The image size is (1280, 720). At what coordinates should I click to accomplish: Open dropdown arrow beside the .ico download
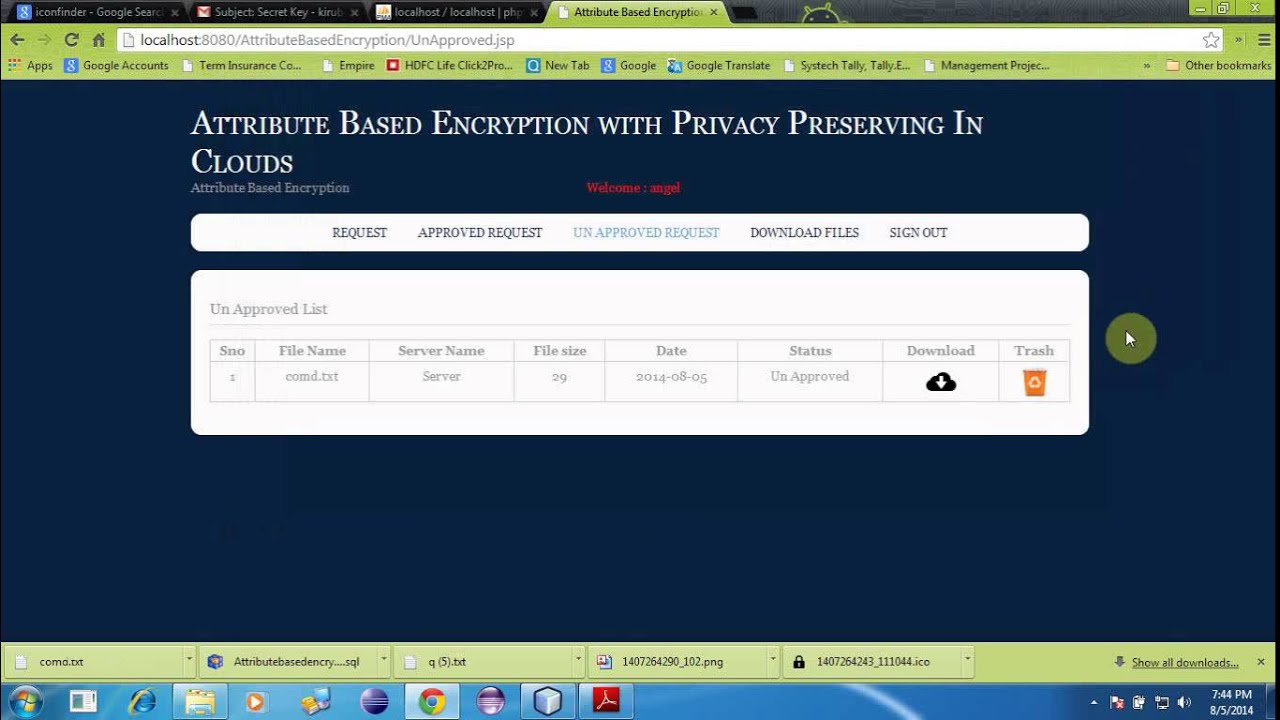pyautogui.click(x=967, y=661)
